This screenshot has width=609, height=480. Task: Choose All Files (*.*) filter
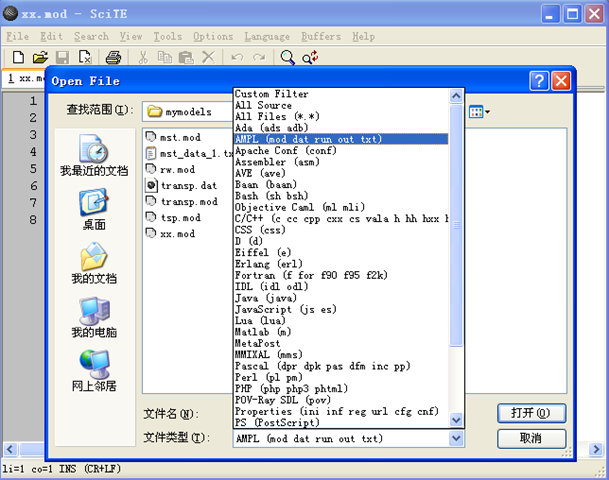click(x=341, y=117)
